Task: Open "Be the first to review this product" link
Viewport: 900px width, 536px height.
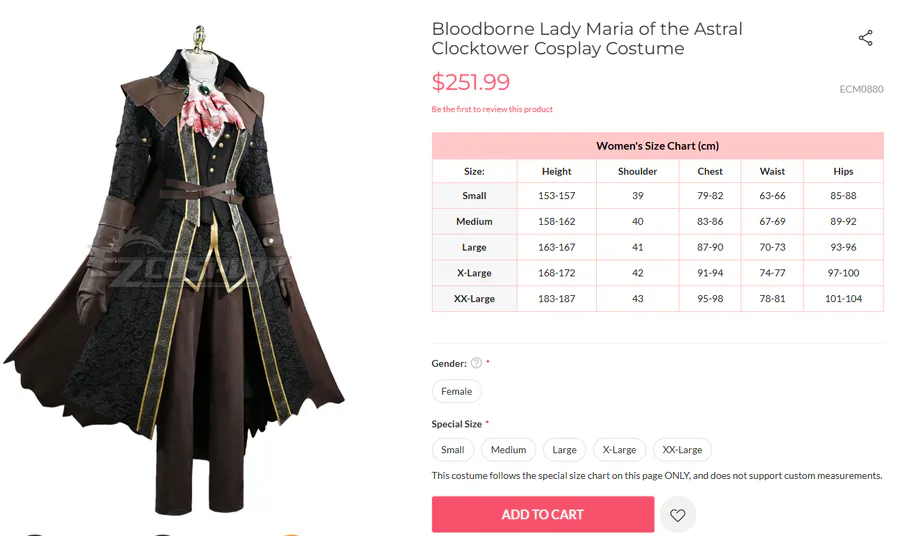Action: [492, 109]
